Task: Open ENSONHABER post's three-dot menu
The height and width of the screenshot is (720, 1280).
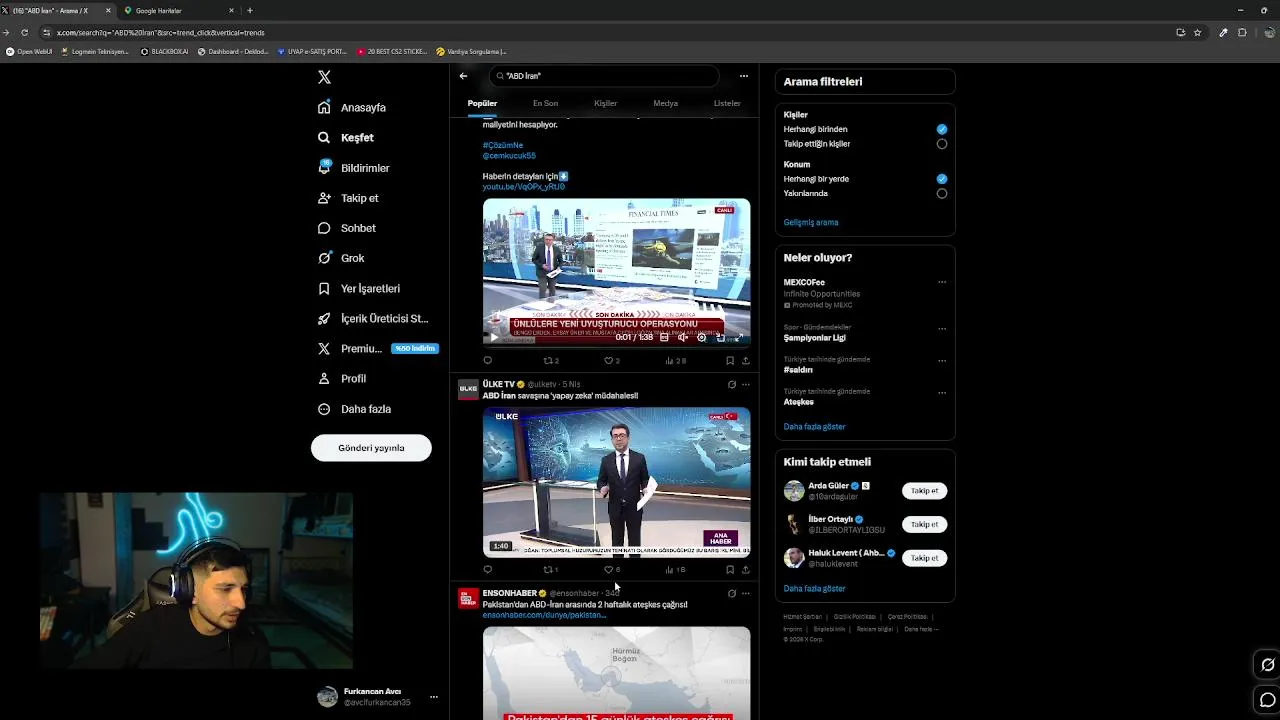Action: (x=746, y=593)
